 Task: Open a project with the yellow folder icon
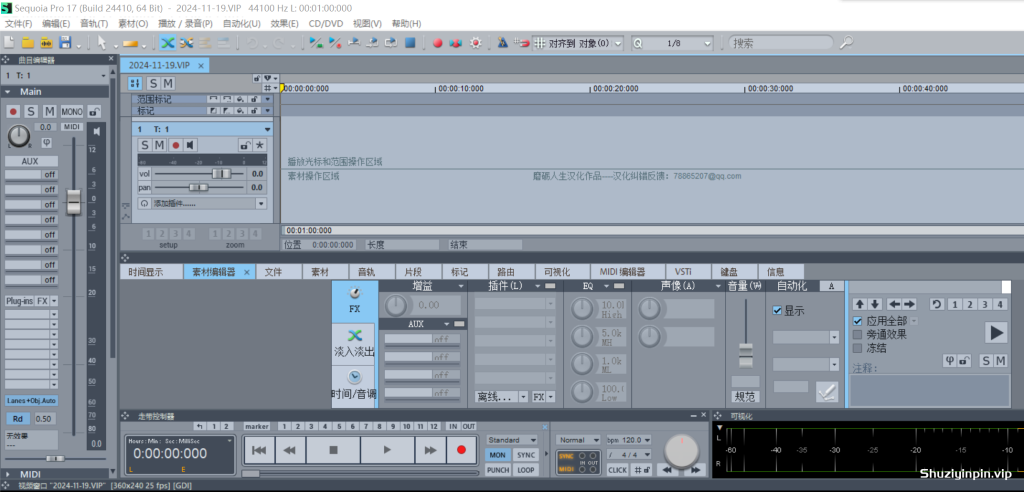[27, 42]
